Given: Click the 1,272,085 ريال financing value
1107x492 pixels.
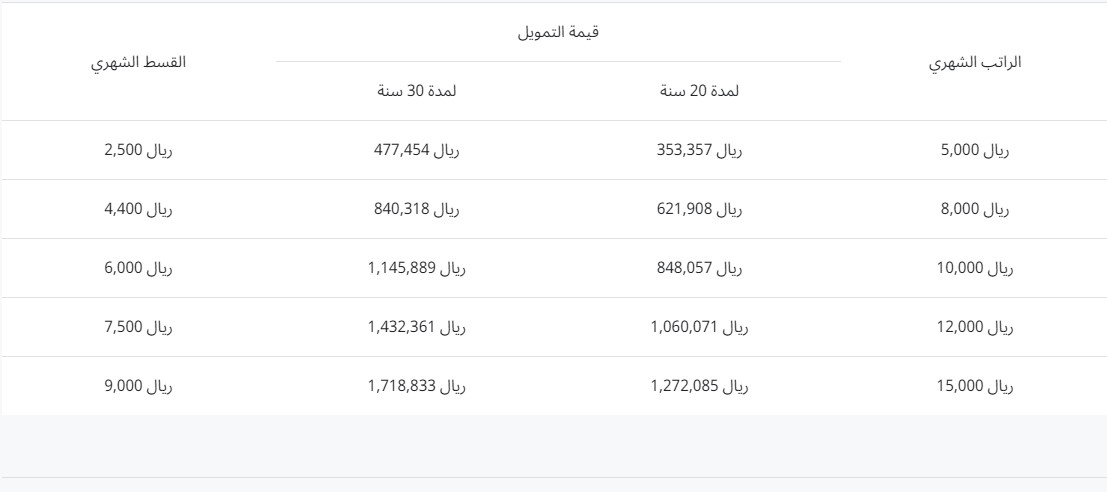Looking at the screenshot, I should (700, 387).
